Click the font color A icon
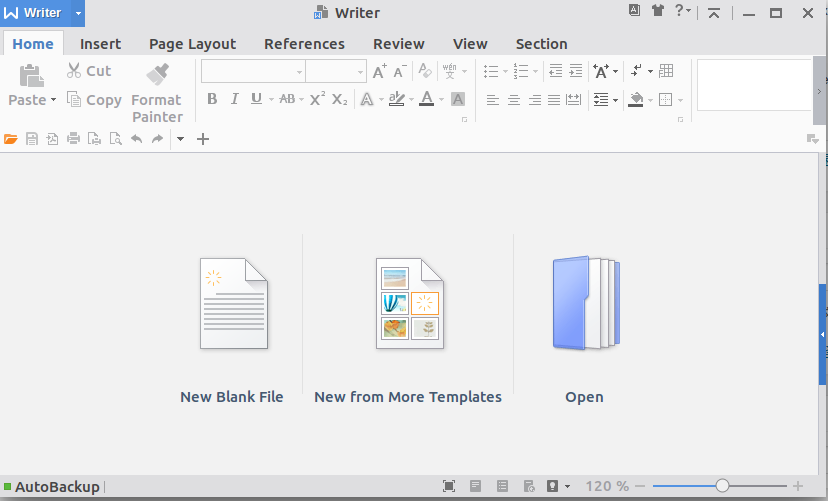 click(x=427, y=99)
